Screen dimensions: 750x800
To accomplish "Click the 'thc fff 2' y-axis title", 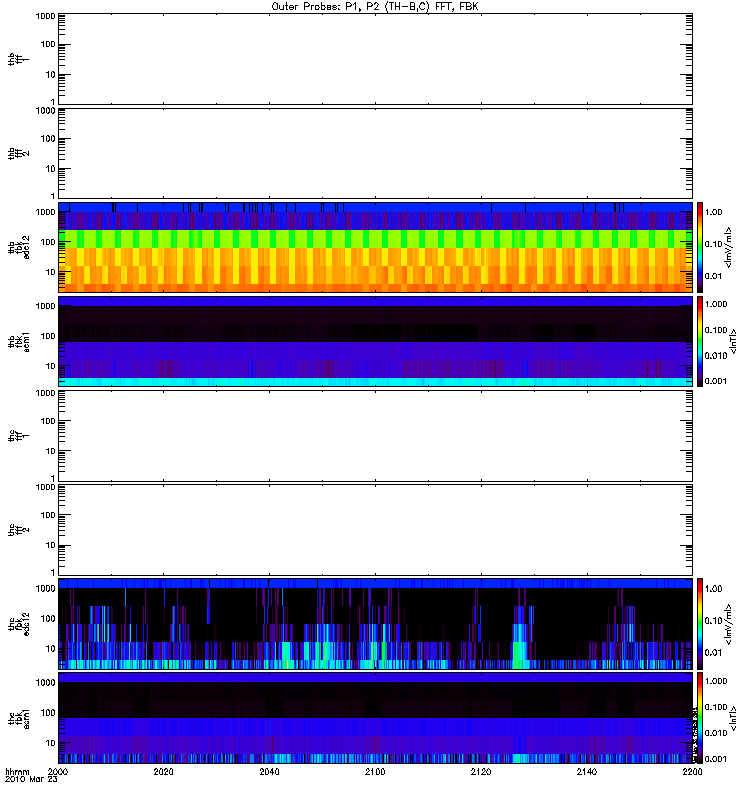I will click(x=19, y=530).
